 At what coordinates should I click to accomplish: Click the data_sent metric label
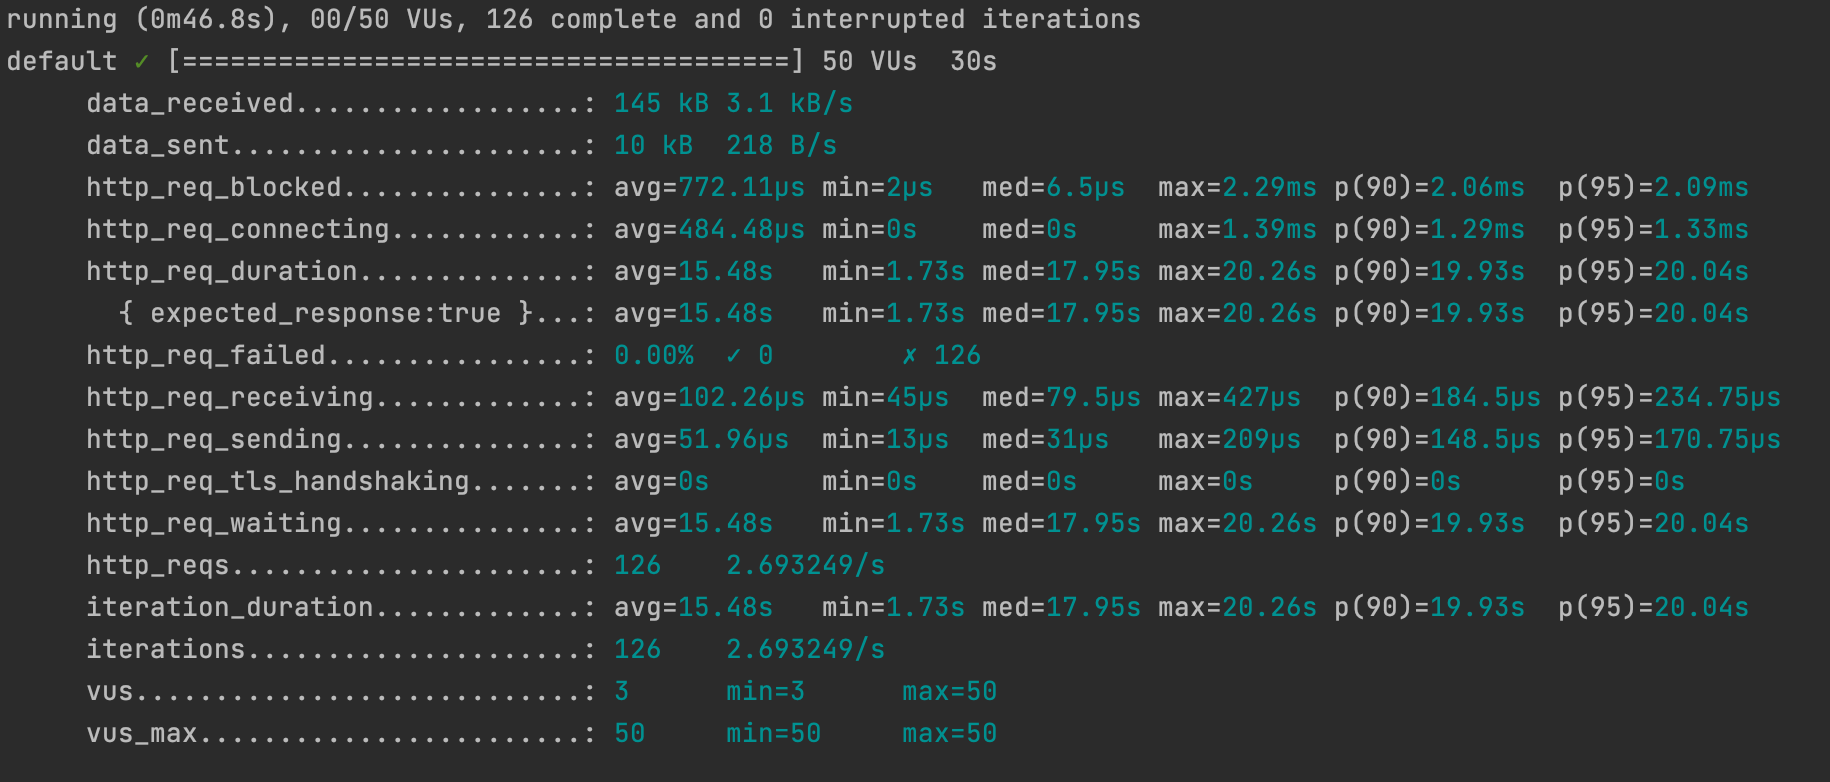click(x=158, y=146)
